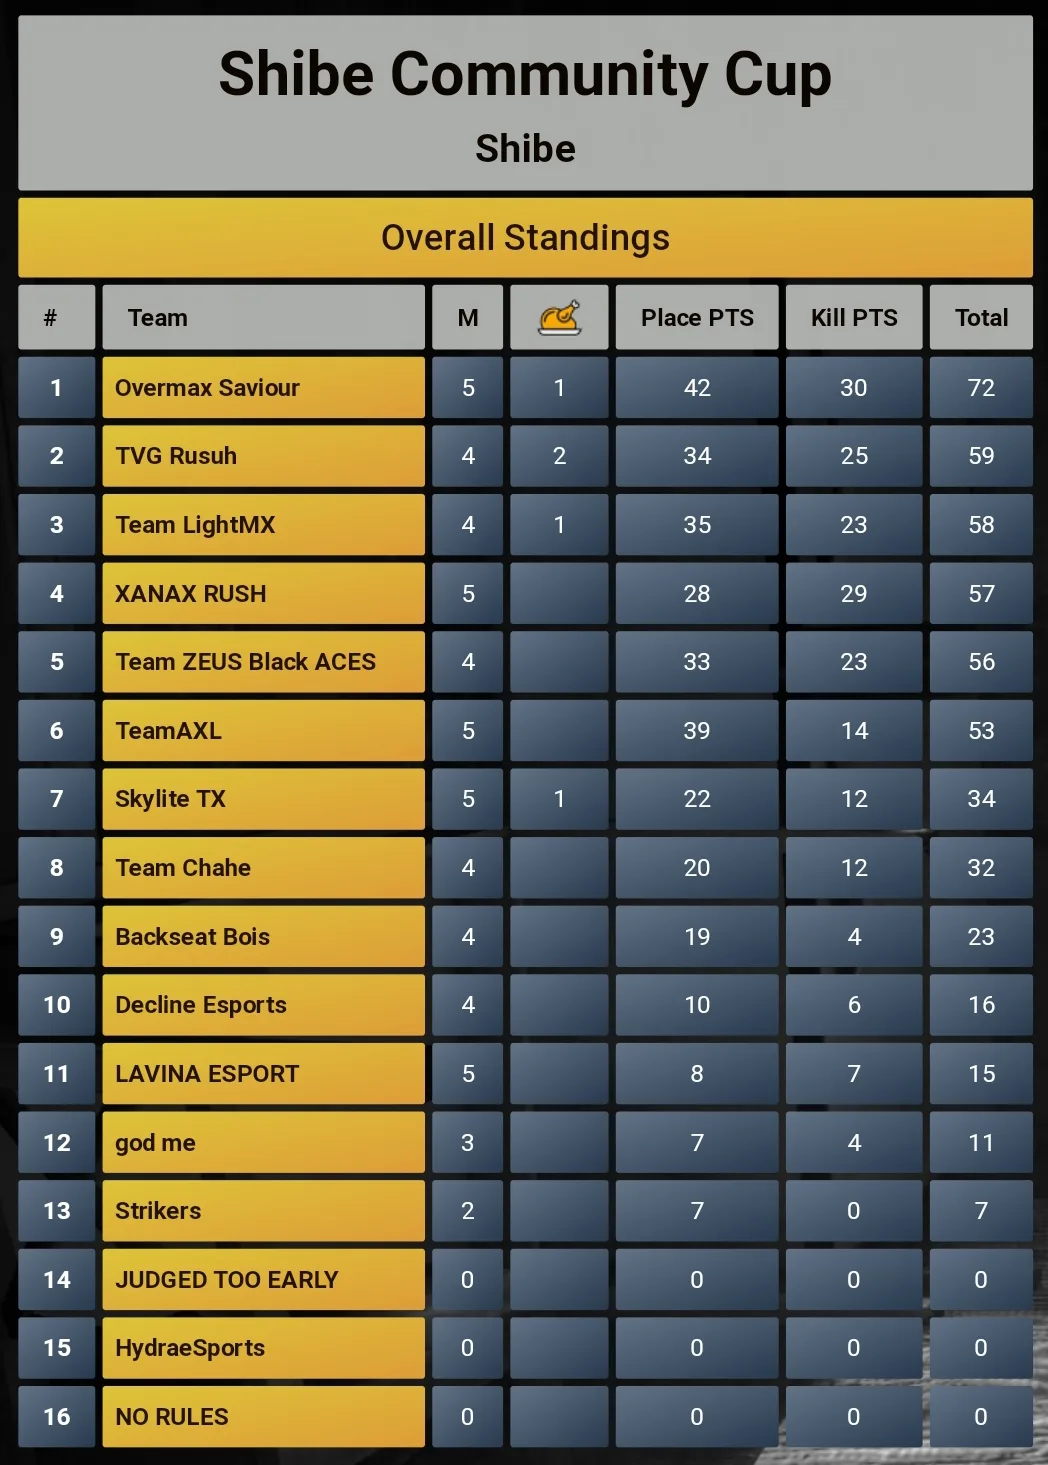This screenshot has height=1465, width=1048.
Task: Click the JUDGED TOO EARLY team name
Action: click(227, 1280)
